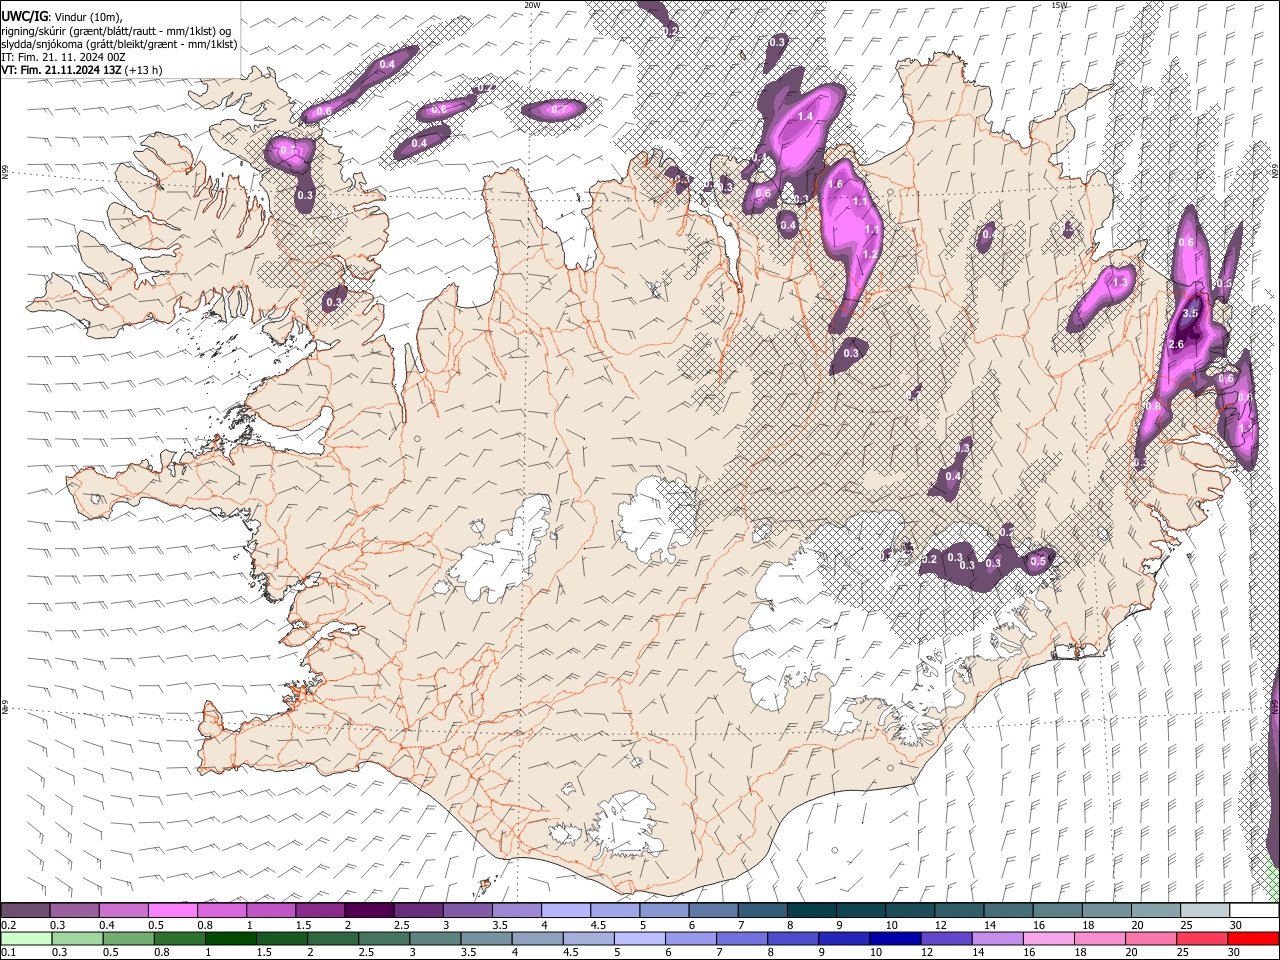
Task: Click the '2.6' precipitation value on the map
Action: 1176,345
